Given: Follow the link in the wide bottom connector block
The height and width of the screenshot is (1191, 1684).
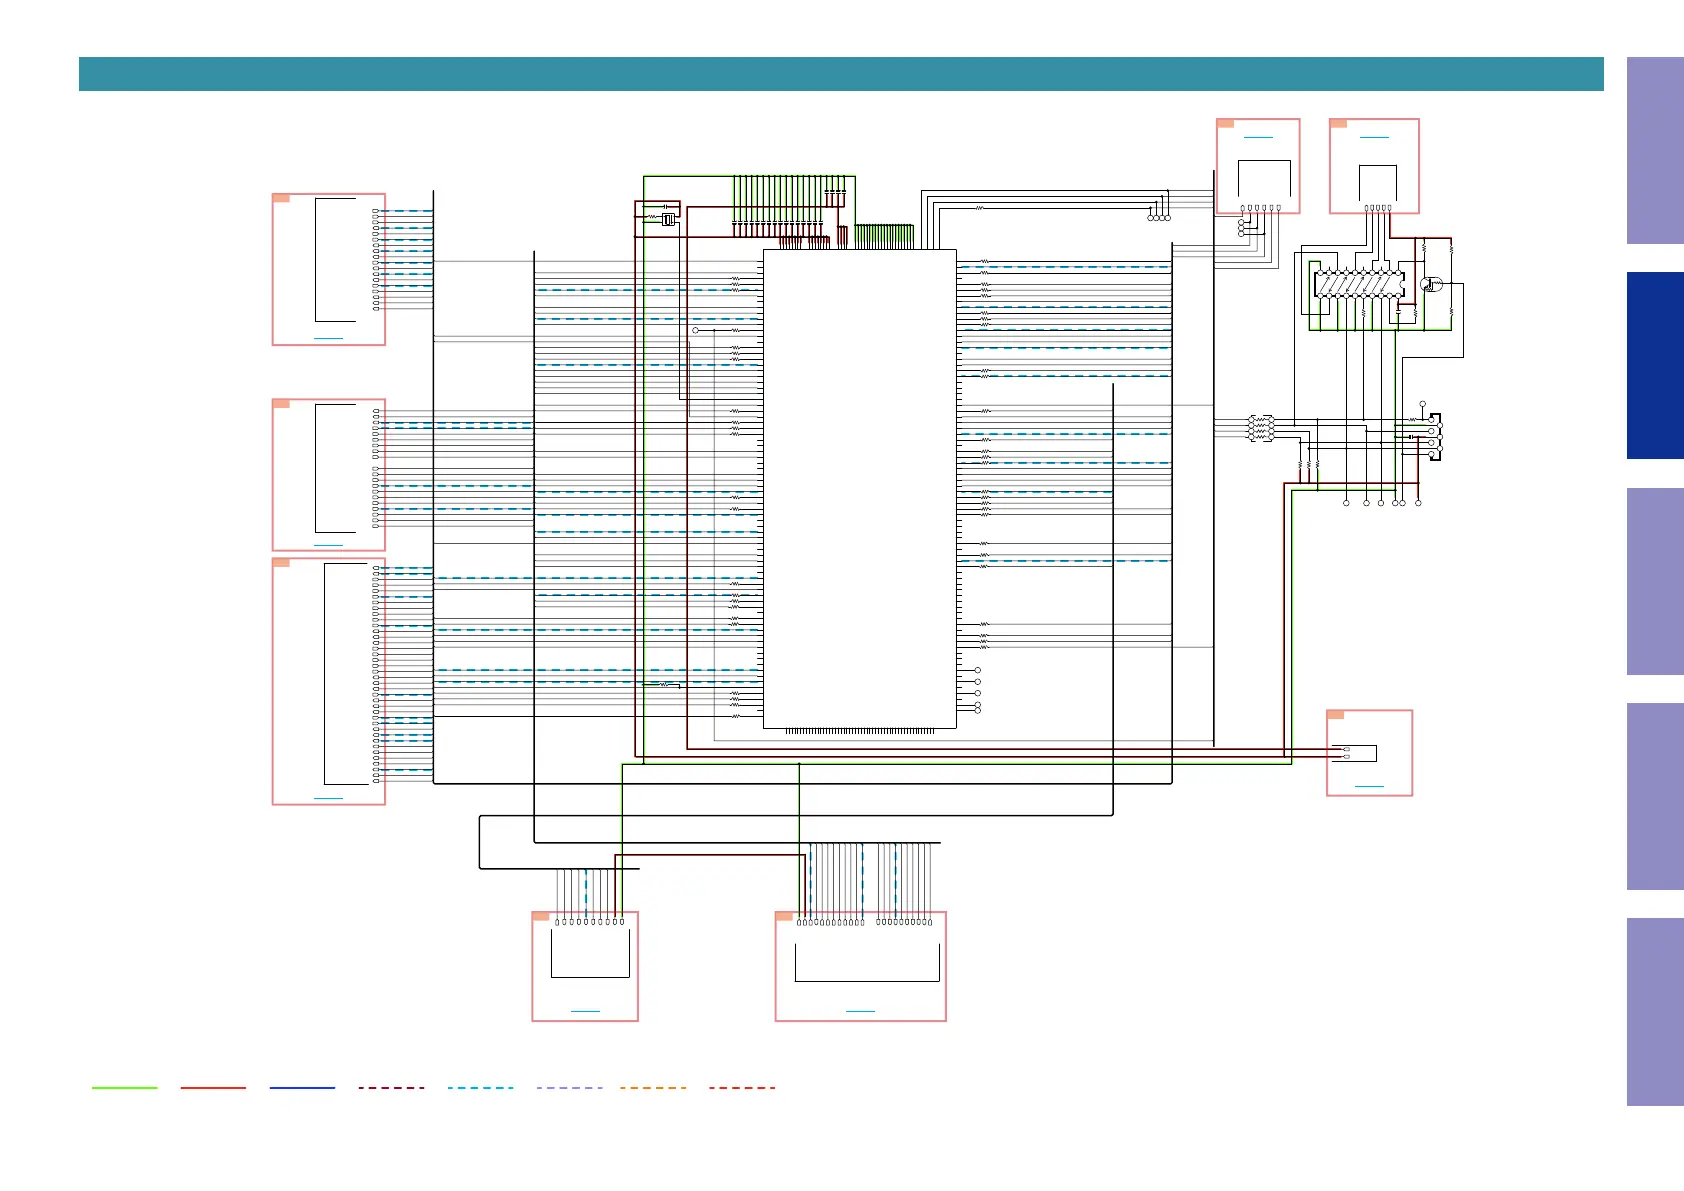Looking at the screenshot, I should pos(860,1012).
